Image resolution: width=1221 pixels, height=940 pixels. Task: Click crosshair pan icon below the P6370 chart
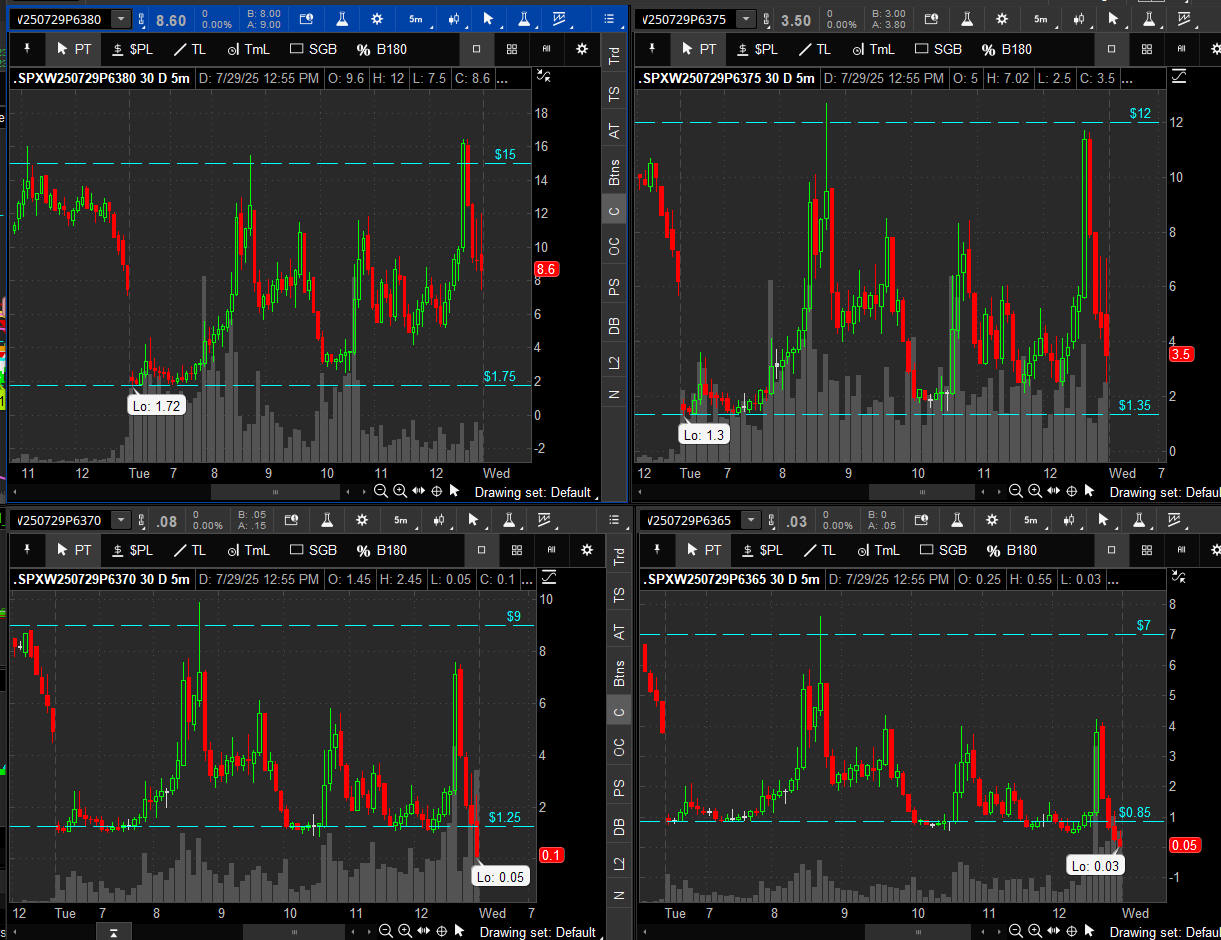coord(440,932)
